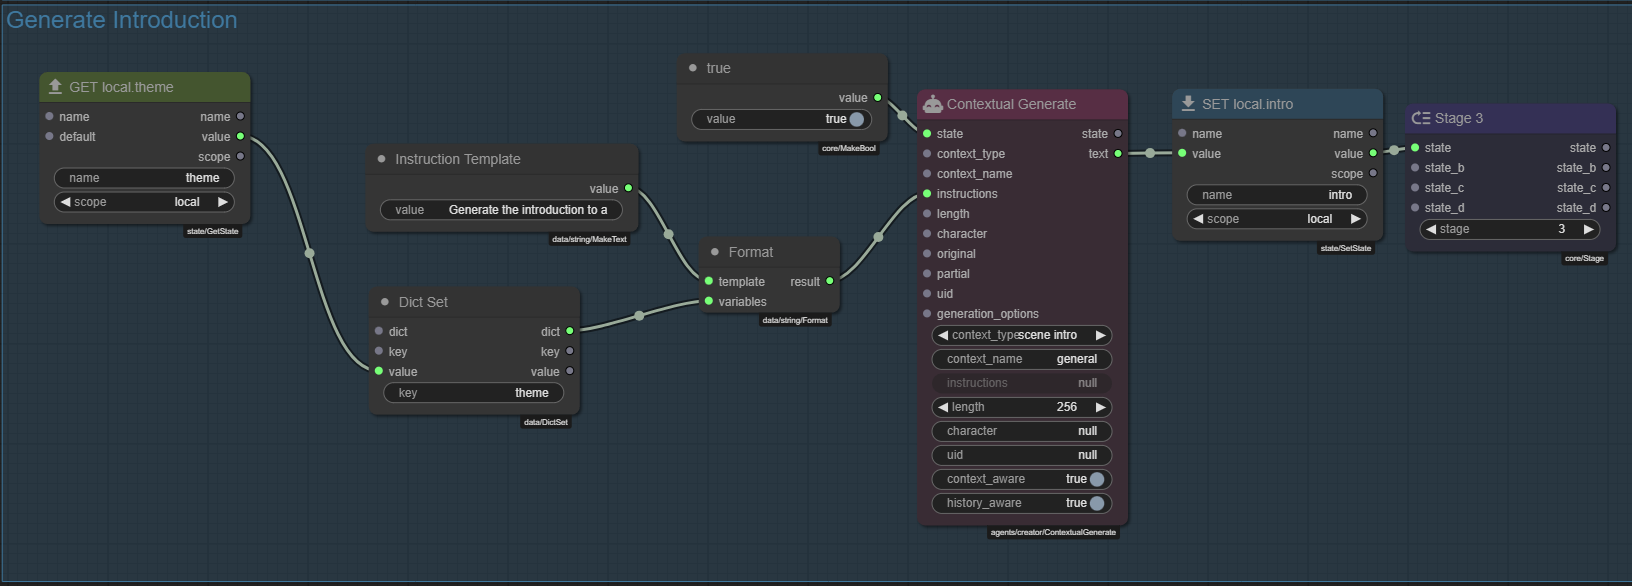Click the data/string/Format type label
The height and width of the screenshot is (586, 1632).
[795, 320]
